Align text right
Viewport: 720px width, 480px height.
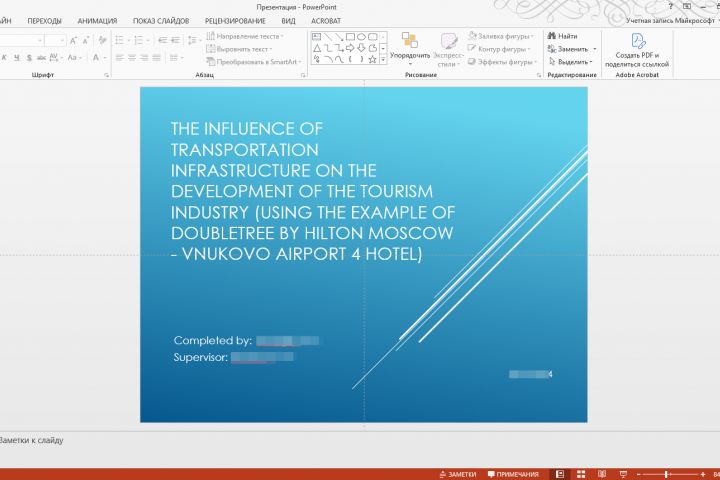[144, 57]
